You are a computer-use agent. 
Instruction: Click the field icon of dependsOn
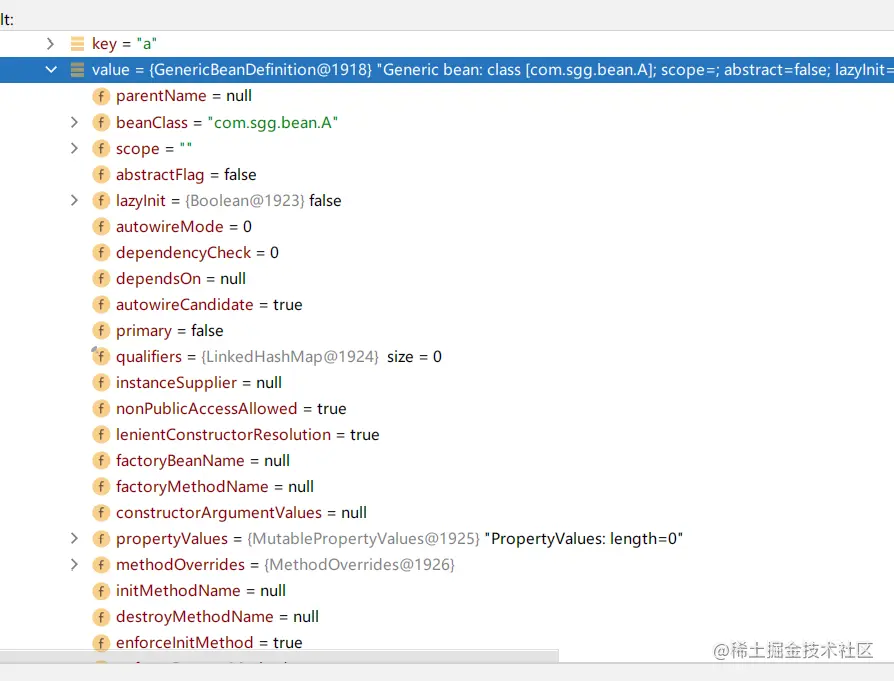(101, 278)
